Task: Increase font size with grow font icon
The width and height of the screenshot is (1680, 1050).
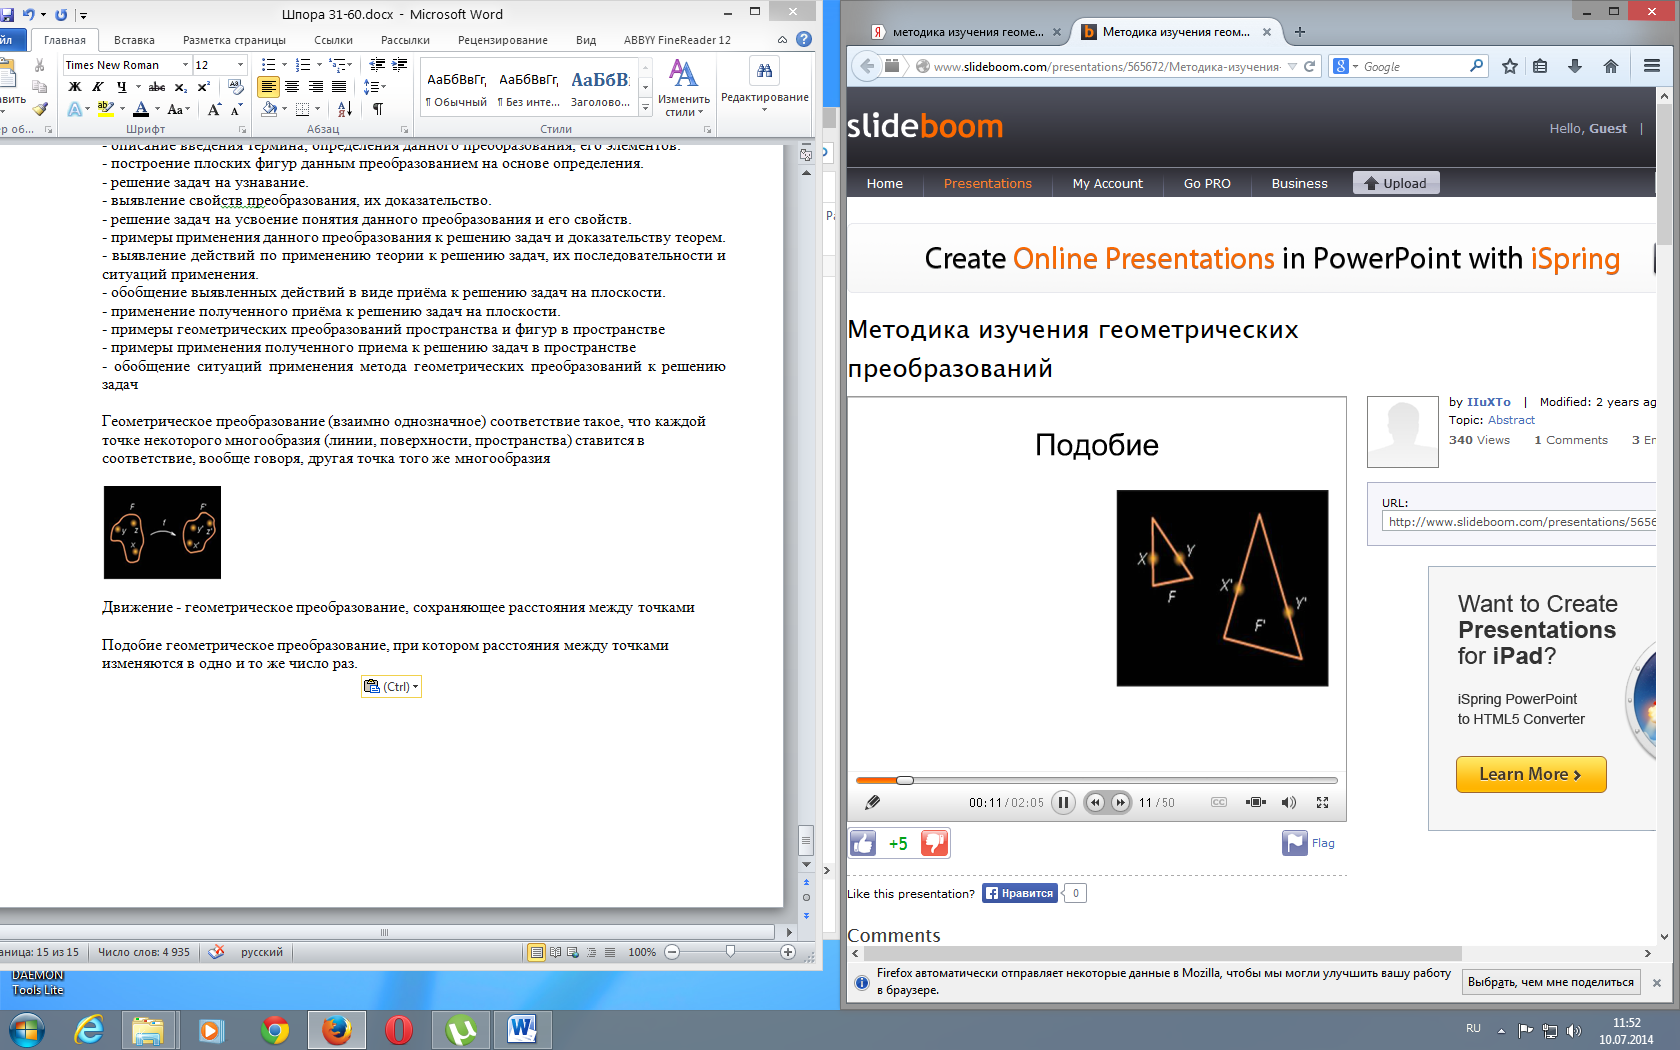Action: (214, 110)
